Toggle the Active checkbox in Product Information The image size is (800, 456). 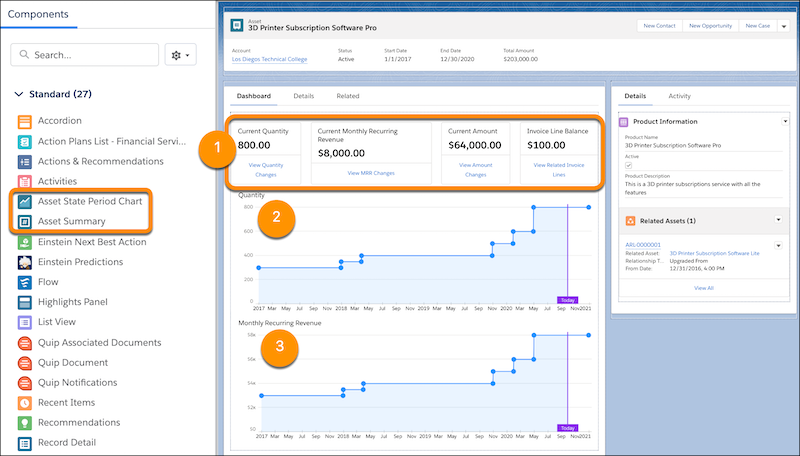pos(629,165)
